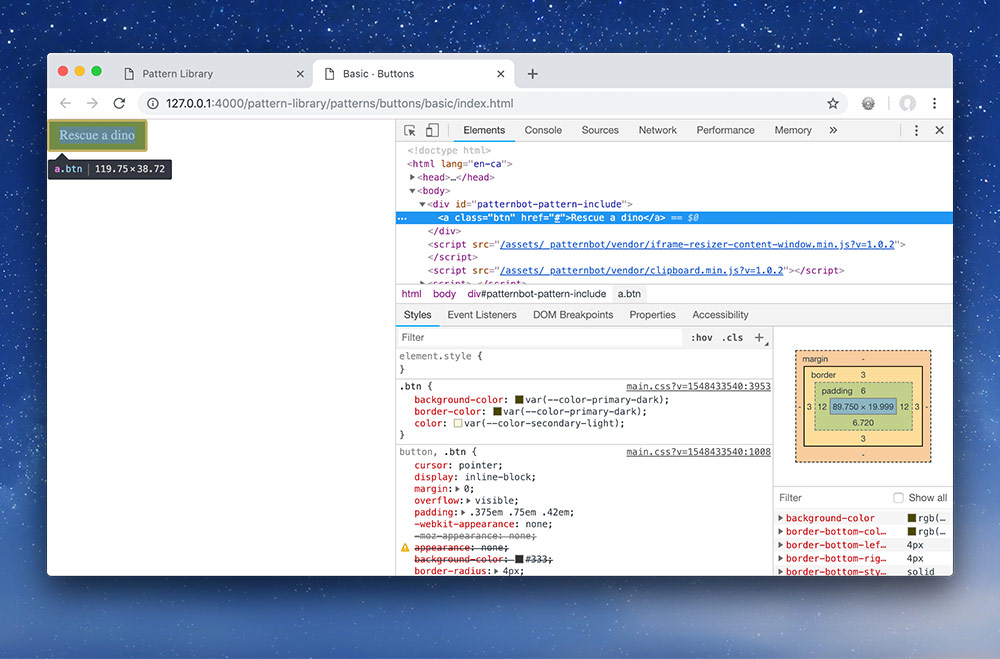This screenshot has width=1000, height=659.
Task: Toggle the device toolbar icon
Action: [x=432, y=130]
